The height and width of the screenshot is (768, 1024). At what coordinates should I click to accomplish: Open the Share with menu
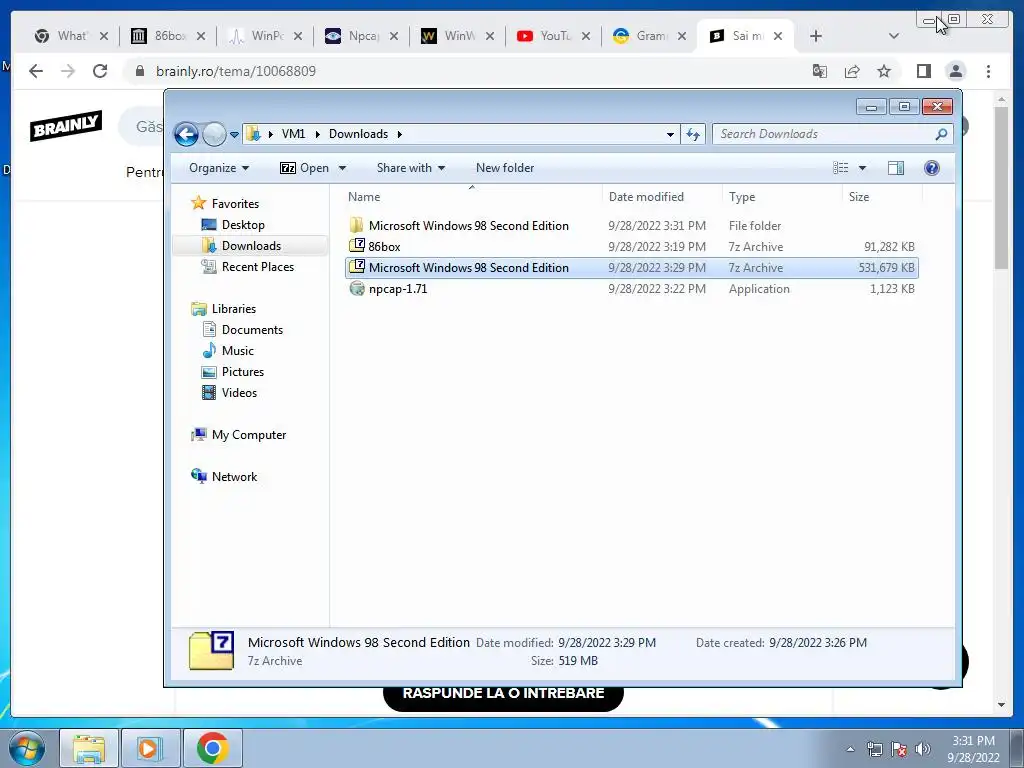click(x=411, y=168)
